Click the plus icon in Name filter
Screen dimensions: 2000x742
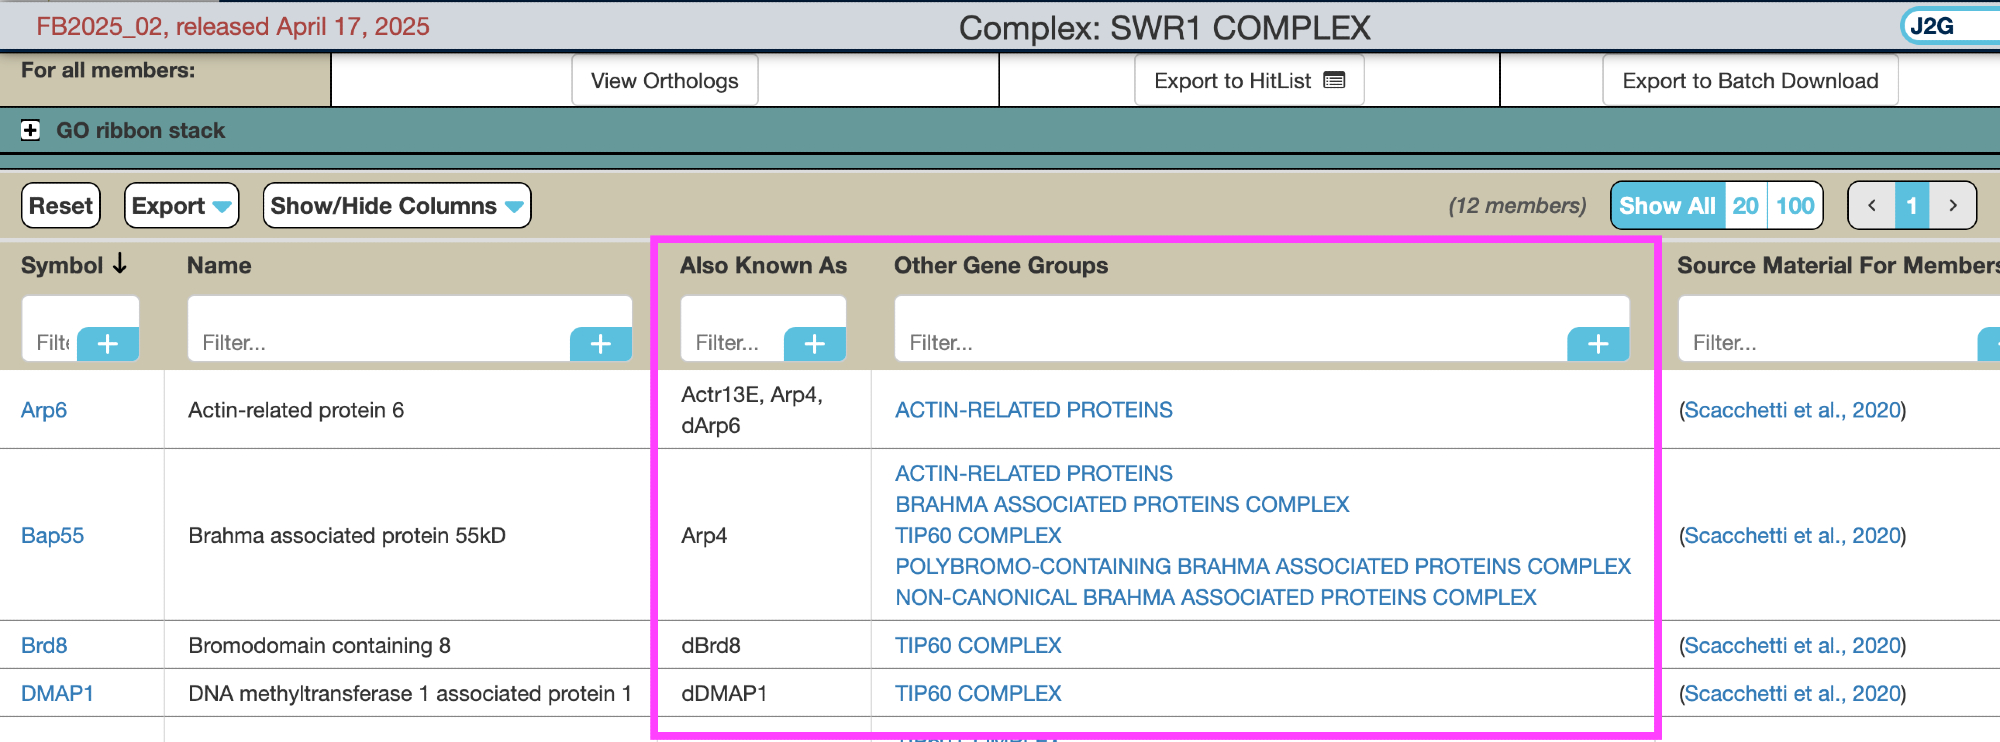click(600, 344)
